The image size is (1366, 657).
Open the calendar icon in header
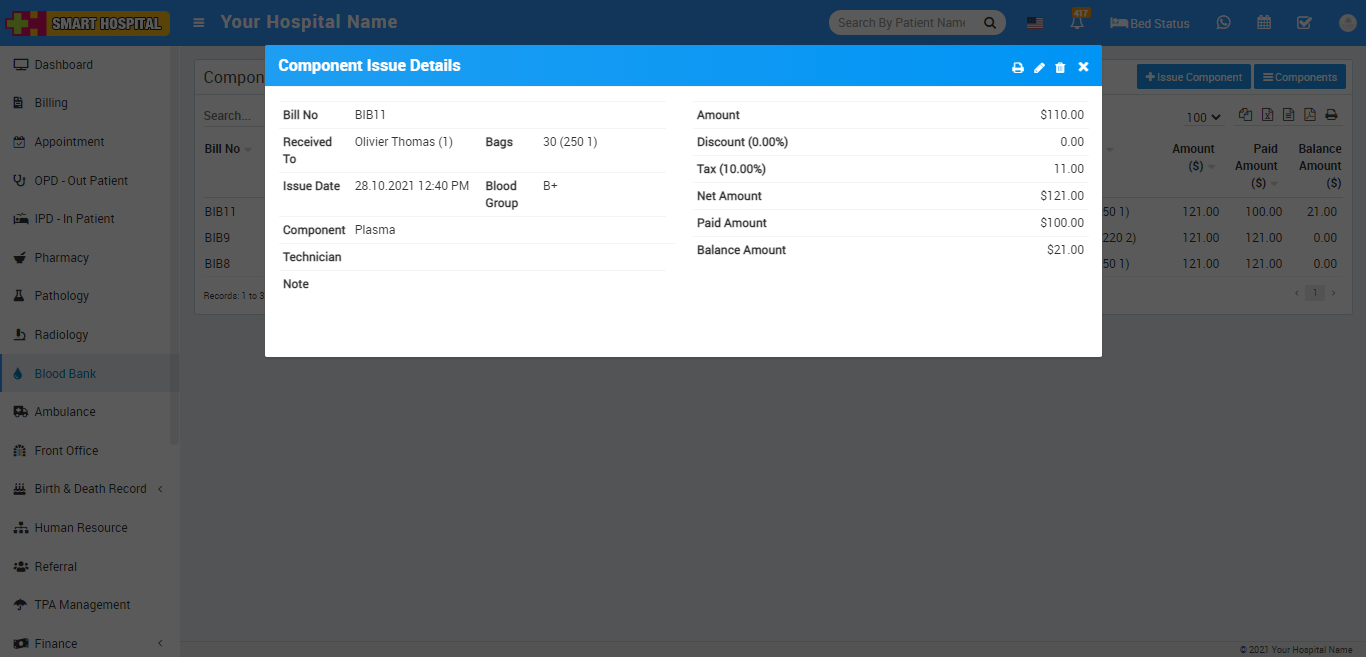pos(1264,22)
